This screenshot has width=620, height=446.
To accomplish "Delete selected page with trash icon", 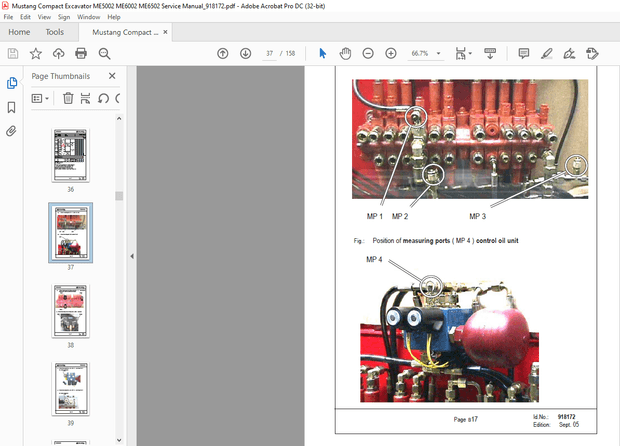I will pyautogui.click(x=68, y=98).
